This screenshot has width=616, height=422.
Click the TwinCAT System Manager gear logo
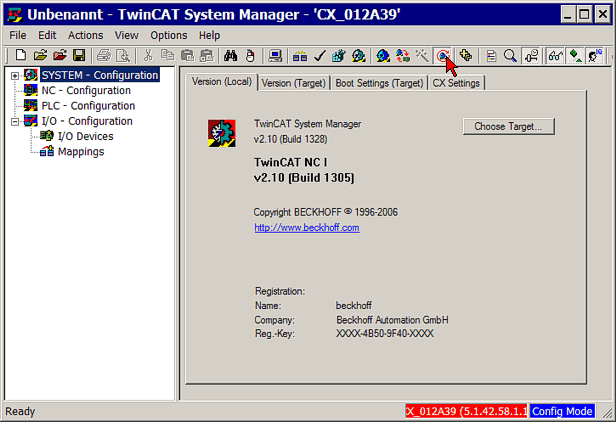click(x=222, y=134)
